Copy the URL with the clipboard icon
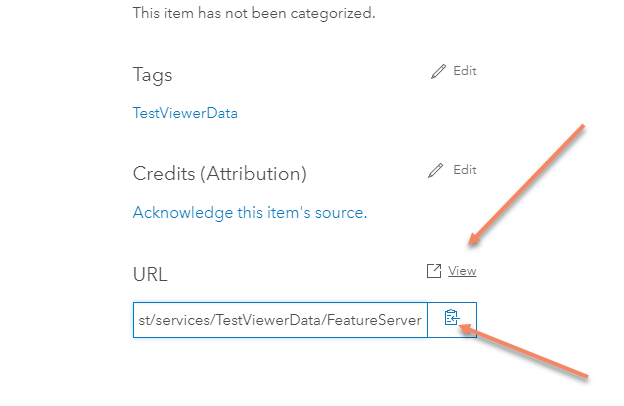This screenshot has width=624, height=406. [452, 318]
